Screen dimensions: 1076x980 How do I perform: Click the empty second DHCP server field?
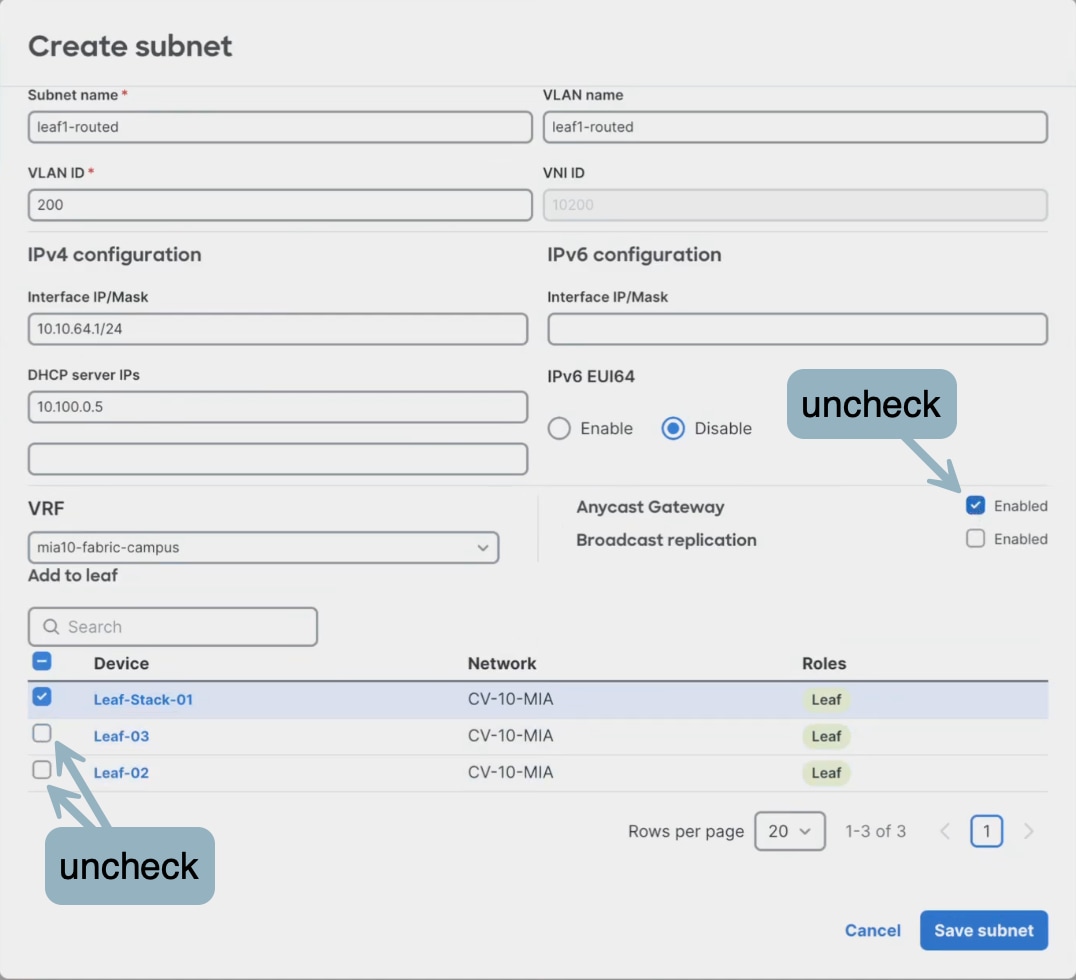coord(278,458)
